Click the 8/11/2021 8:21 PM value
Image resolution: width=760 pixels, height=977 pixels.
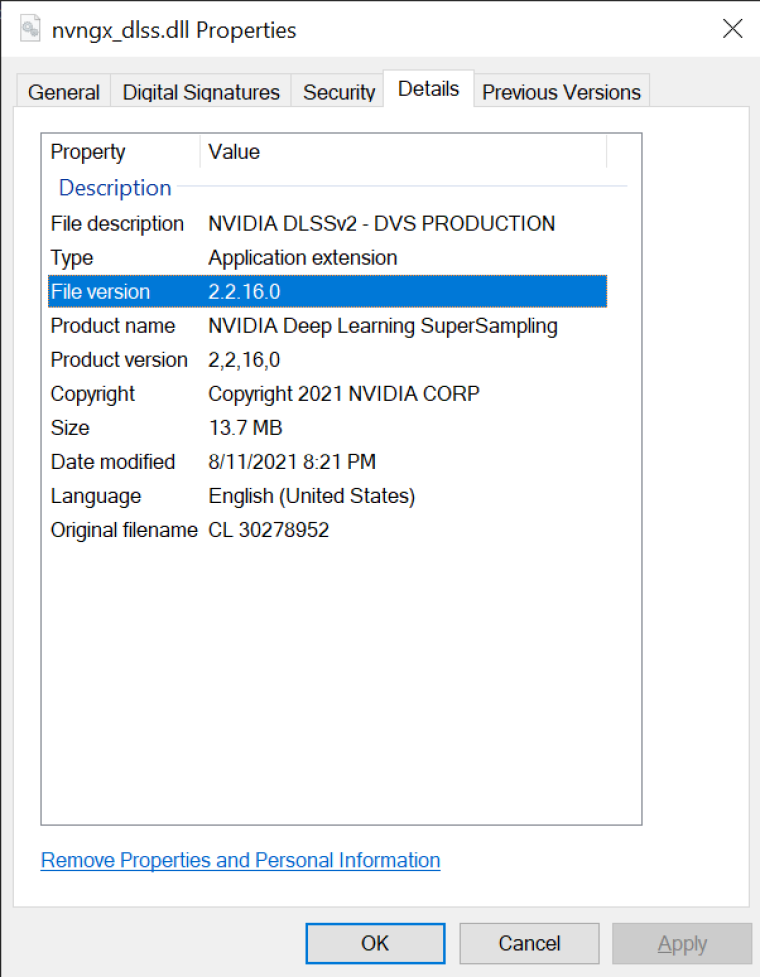tap(292, 462)
